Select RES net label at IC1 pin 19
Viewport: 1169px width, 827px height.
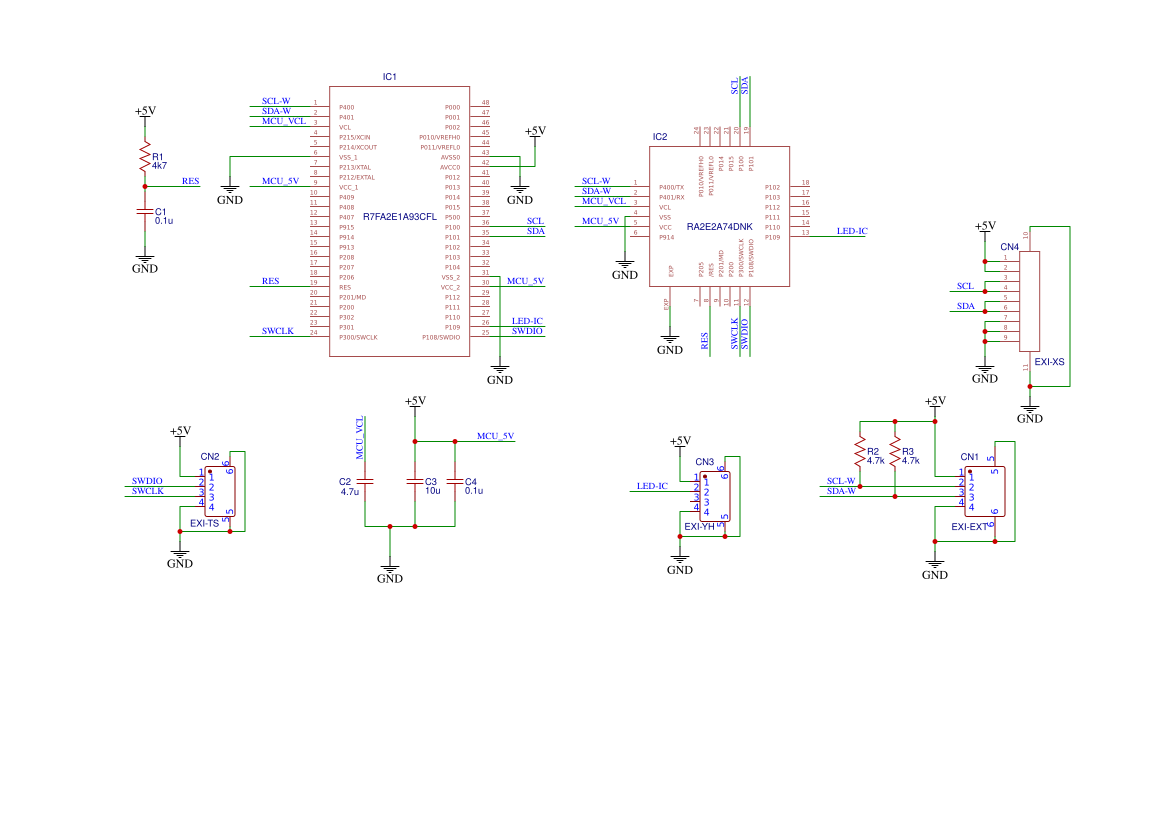pos(271,281)
